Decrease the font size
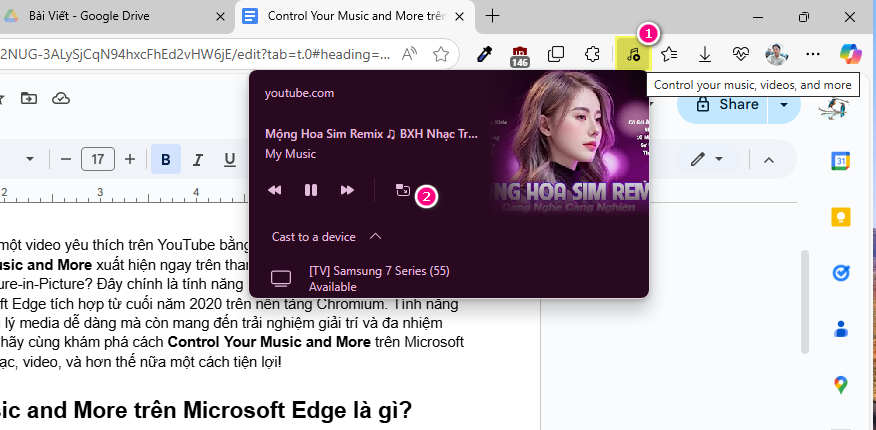 point(66,160)
